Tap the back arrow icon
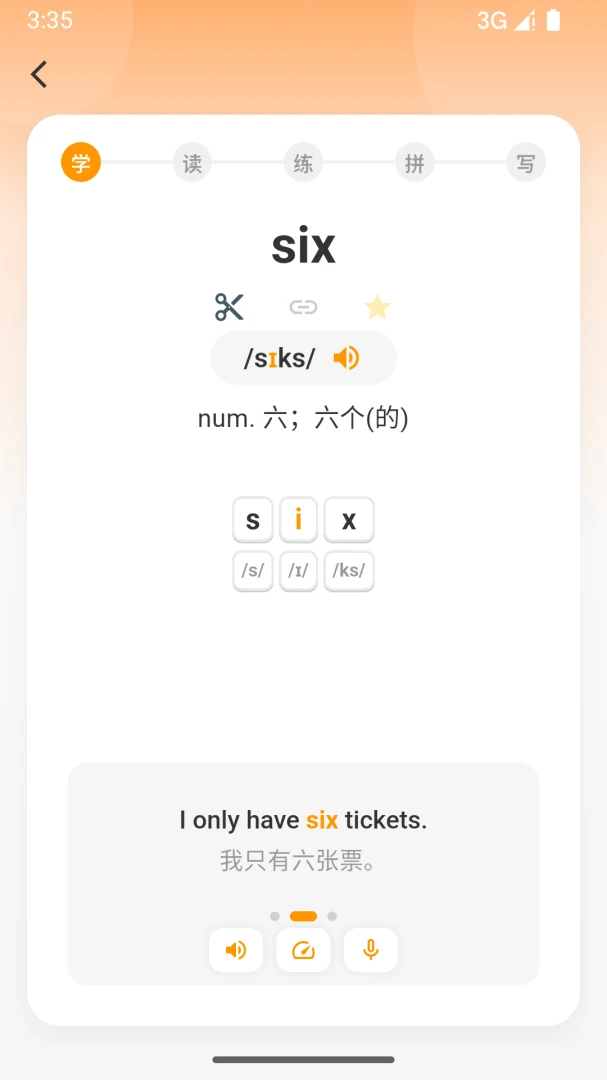 click(39, 74)
